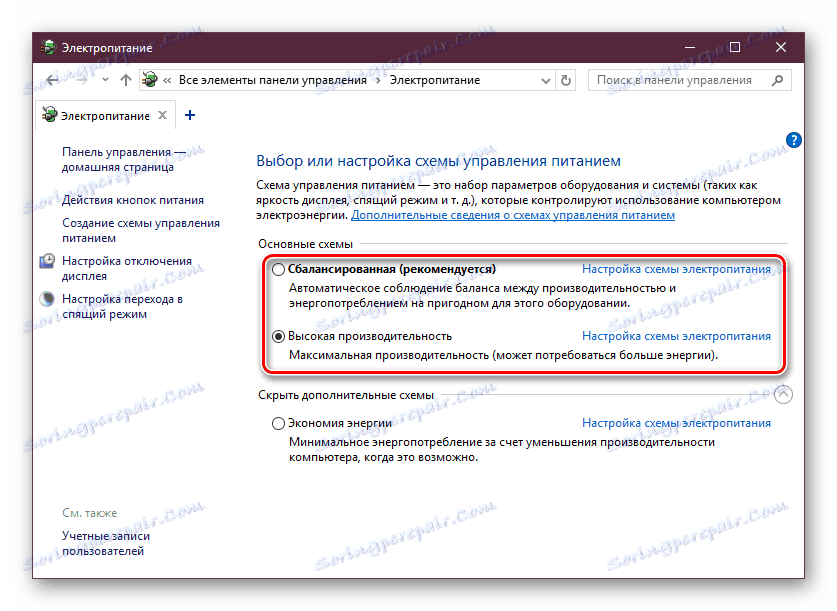Open plan settings for Высокая производительность
Image resolution: width=837 pixels, height=611 pixels.
pos(676,336)
